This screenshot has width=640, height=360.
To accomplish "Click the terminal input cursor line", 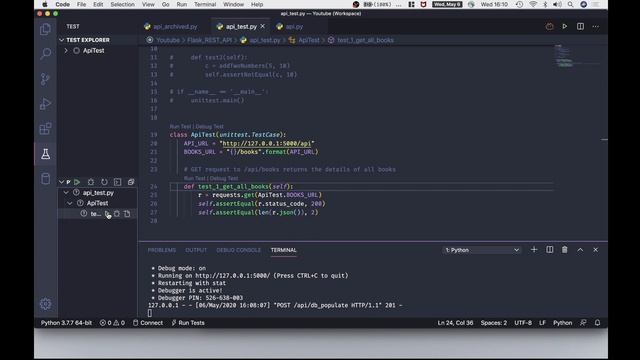I will [150, 313].
